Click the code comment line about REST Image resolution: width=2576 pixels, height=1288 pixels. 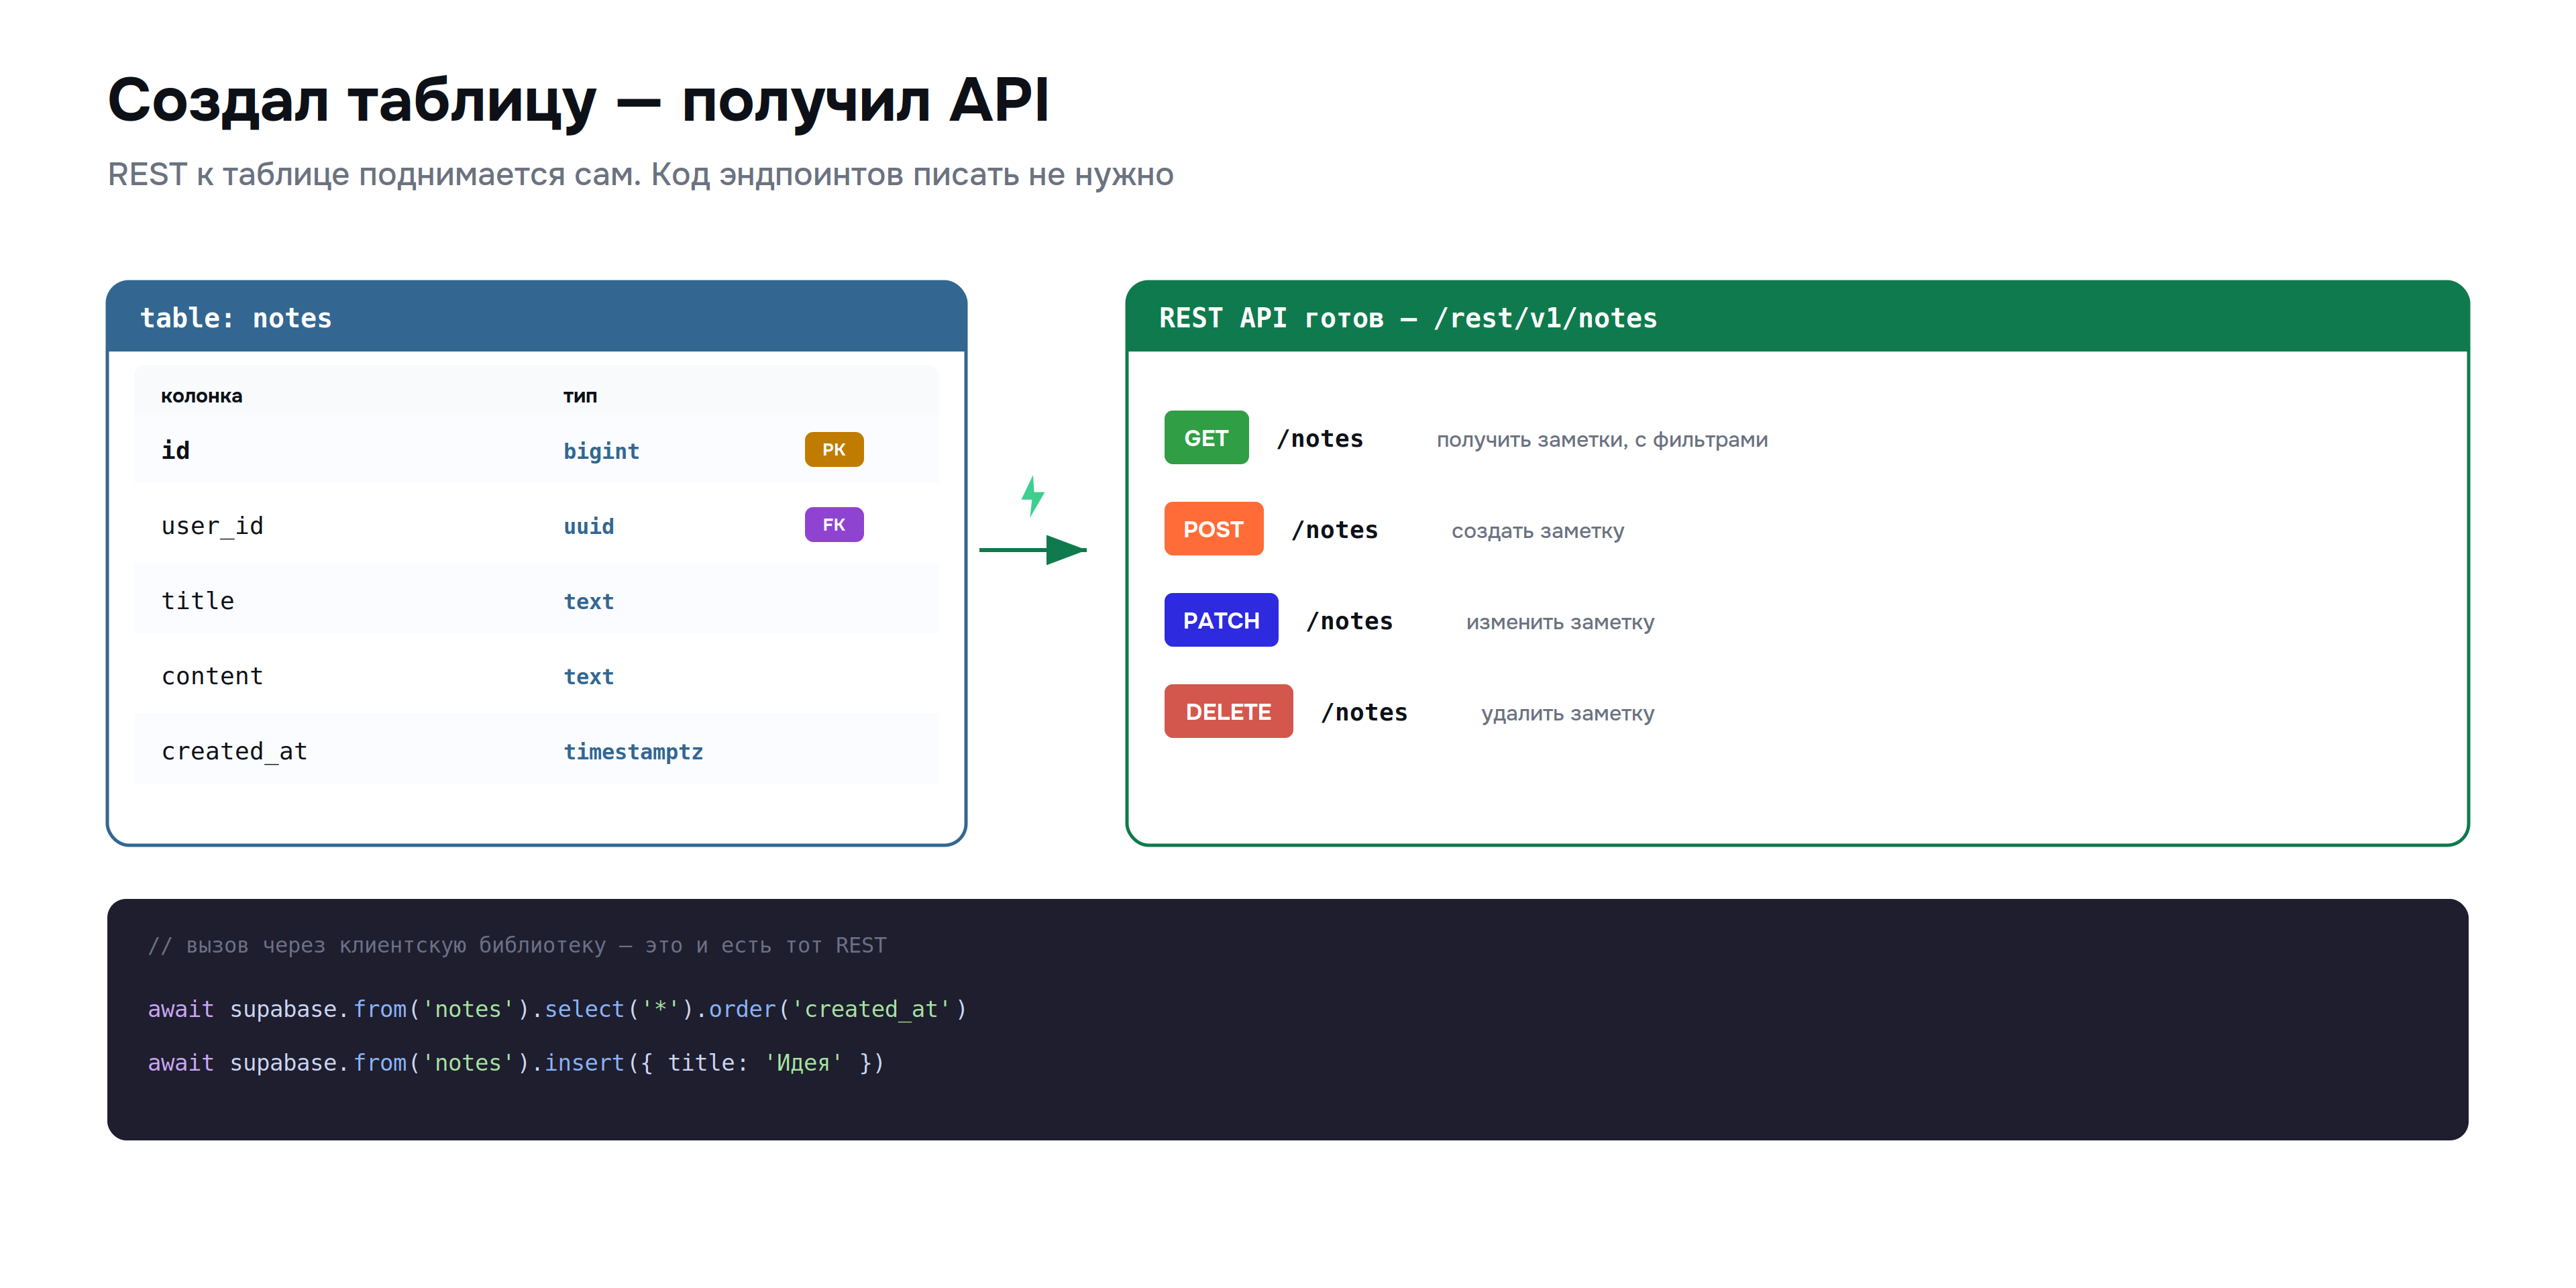pos(517,945)
